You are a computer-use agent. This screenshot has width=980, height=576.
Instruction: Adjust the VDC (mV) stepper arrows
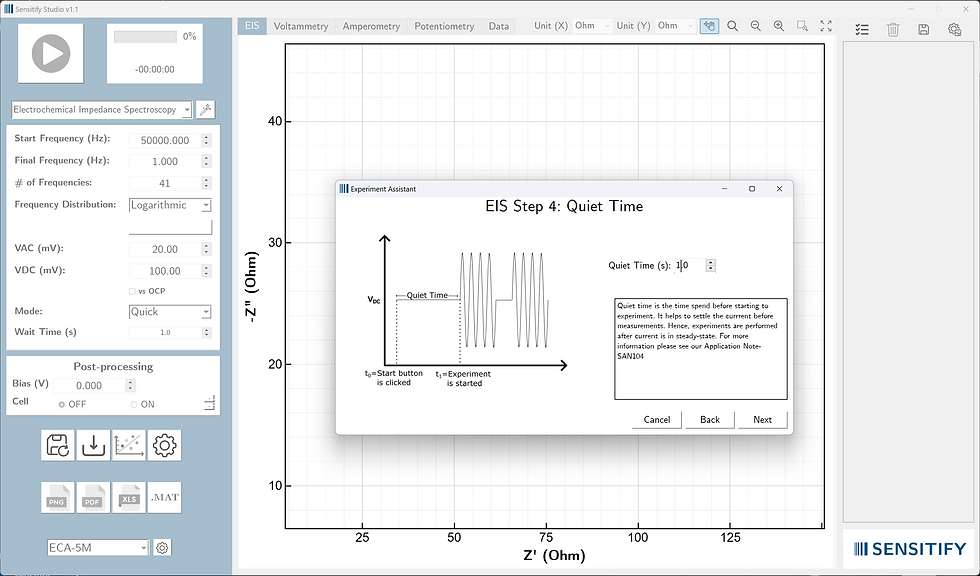pyautogui.click(x=206, y=271)
